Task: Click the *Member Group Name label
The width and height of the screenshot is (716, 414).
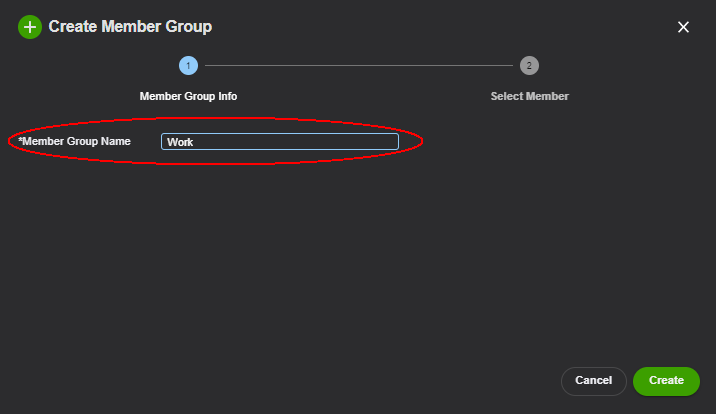Action: [74, 141]
